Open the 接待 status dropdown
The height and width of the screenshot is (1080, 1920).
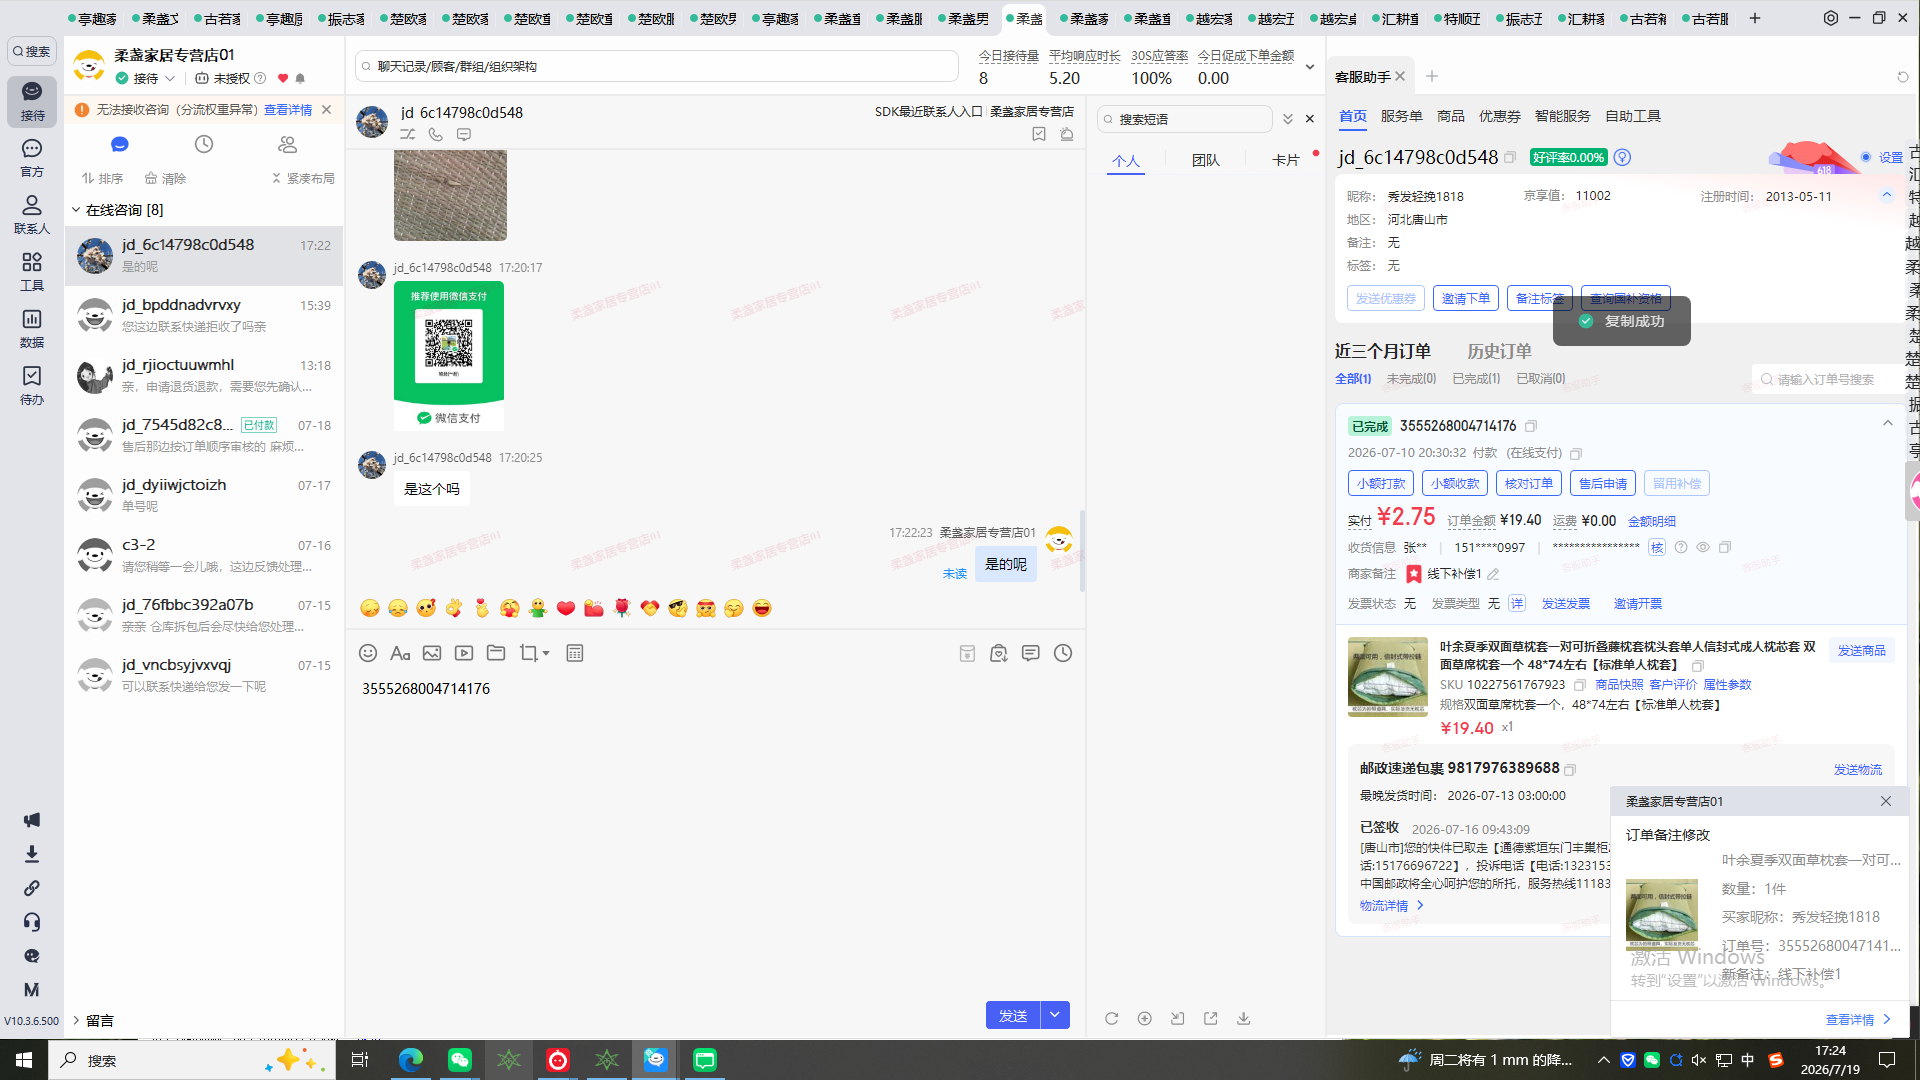tap(170, 78)
